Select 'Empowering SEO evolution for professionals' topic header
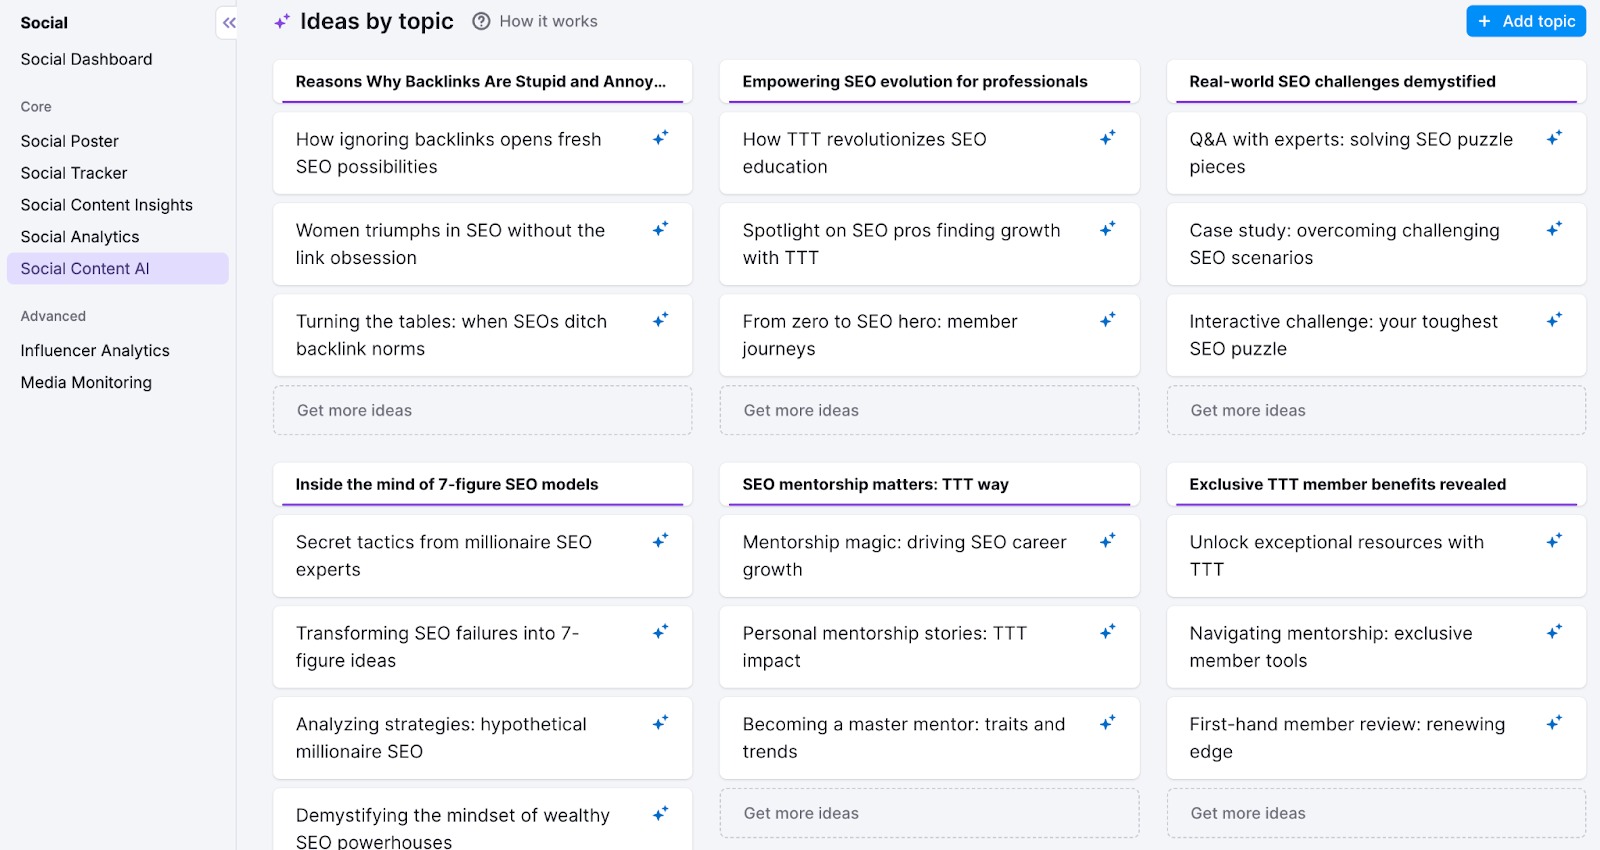The width and height of the screenshot is (1600, 850). tap(915, 82)
